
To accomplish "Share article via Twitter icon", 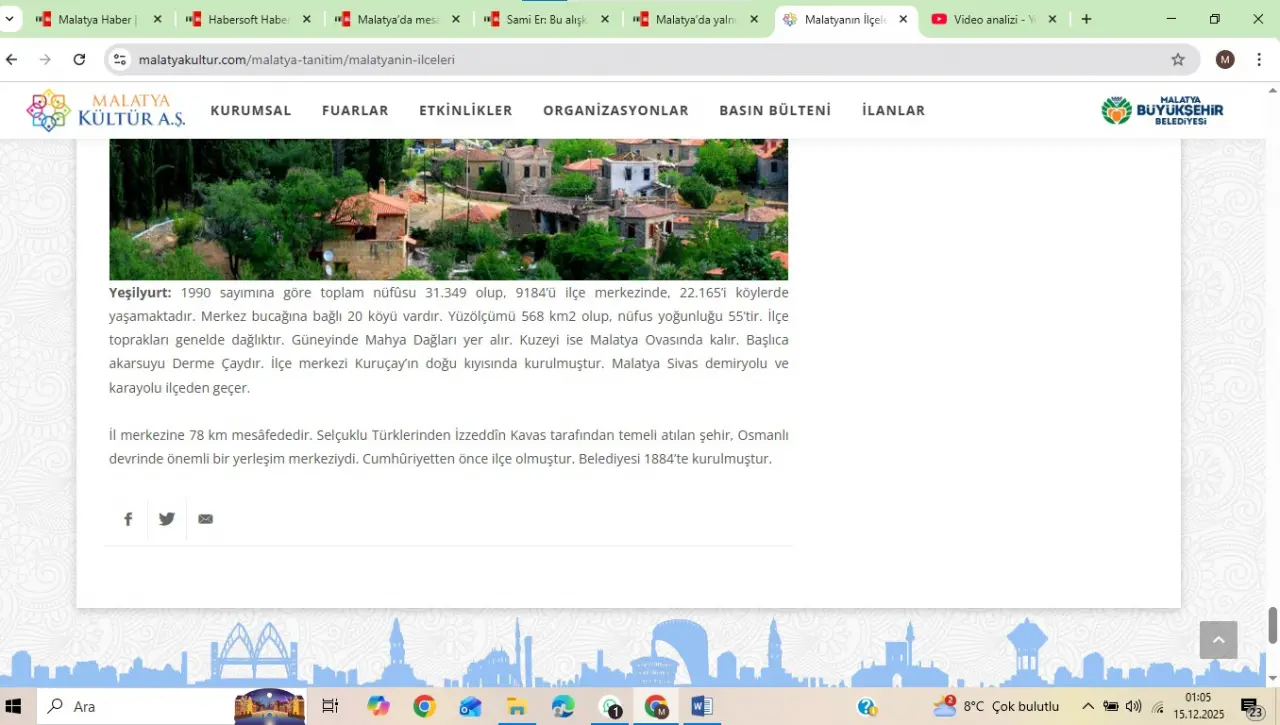I will click(167, 519).
